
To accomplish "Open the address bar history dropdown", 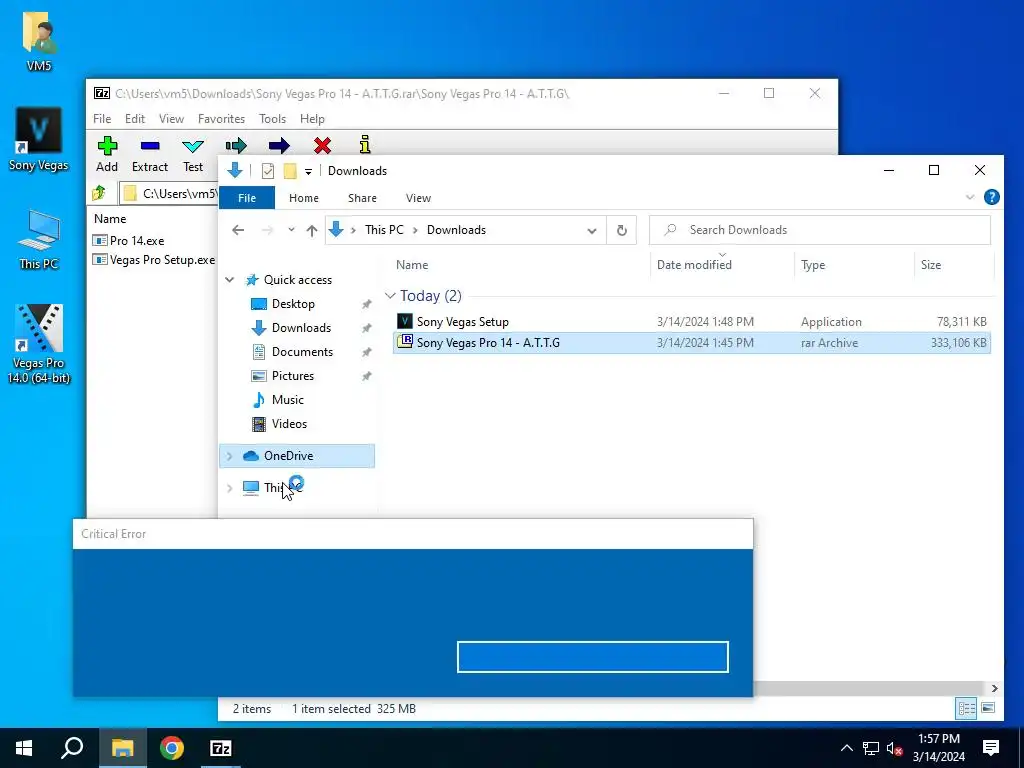I will pyautogui.click(x=592, y=231).
